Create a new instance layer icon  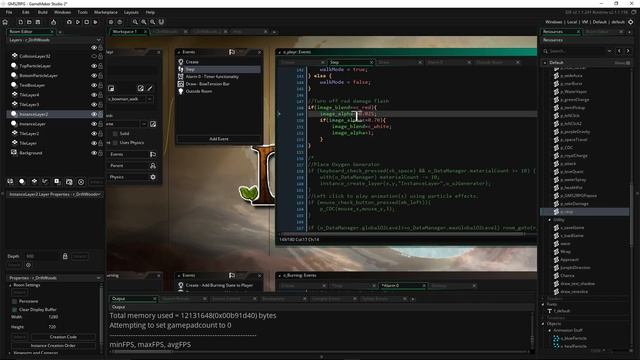click(x=22, y=182)
